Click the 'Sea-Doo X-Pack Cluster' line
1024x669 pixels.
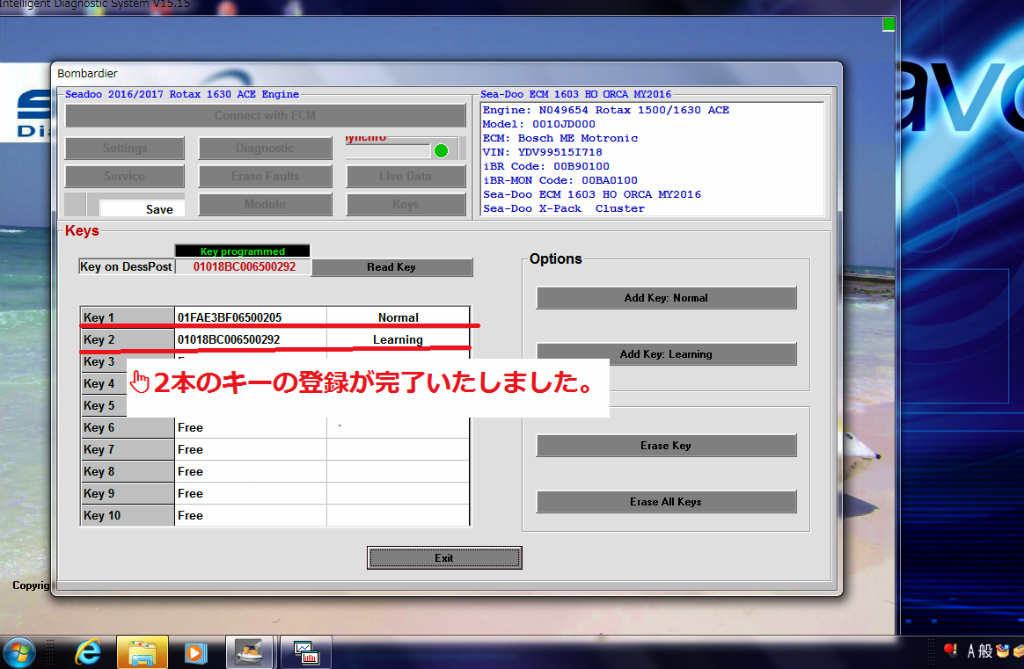tap(564, 208)
